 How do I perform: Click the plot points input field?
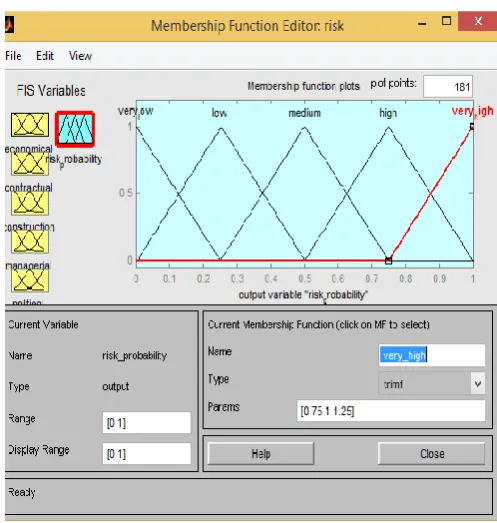point(448,87)
